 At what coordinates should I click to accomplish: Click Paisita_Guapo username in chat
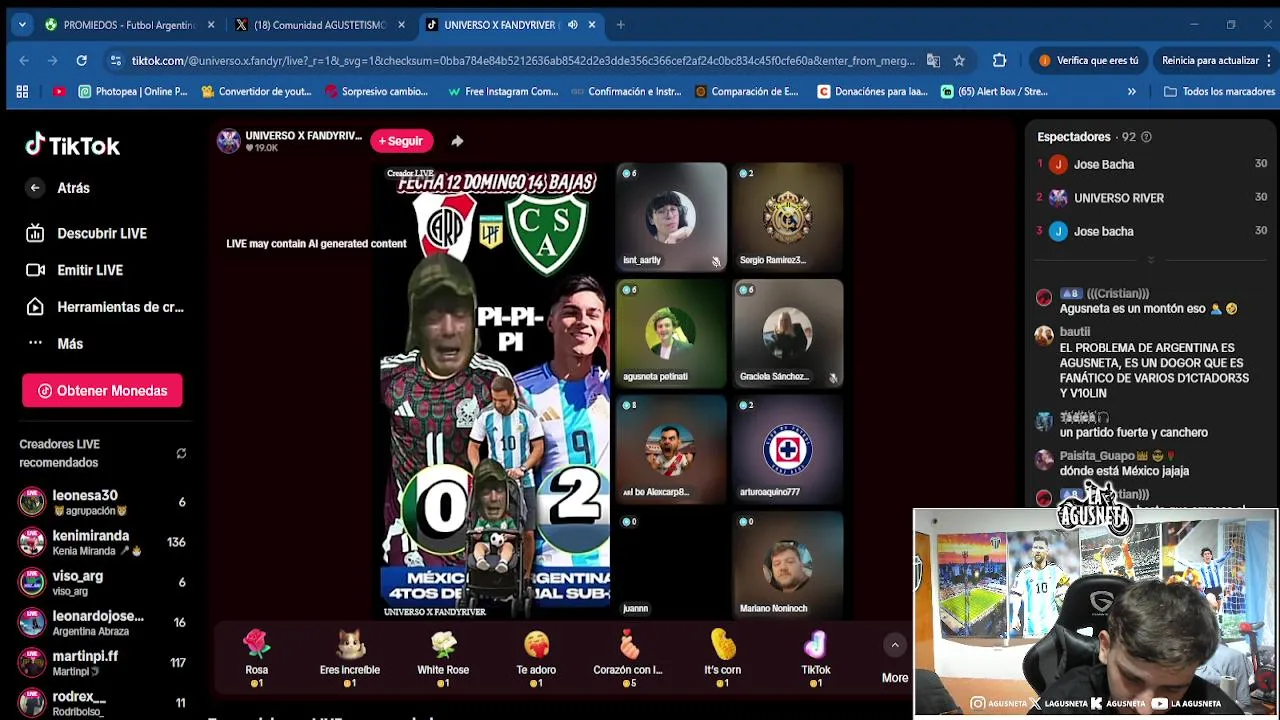point(1097,455)
